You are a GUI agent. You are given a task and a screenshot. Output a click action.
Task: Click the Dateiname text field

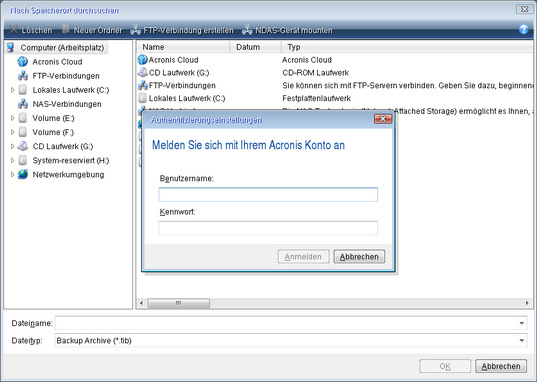tap(286, 323)
